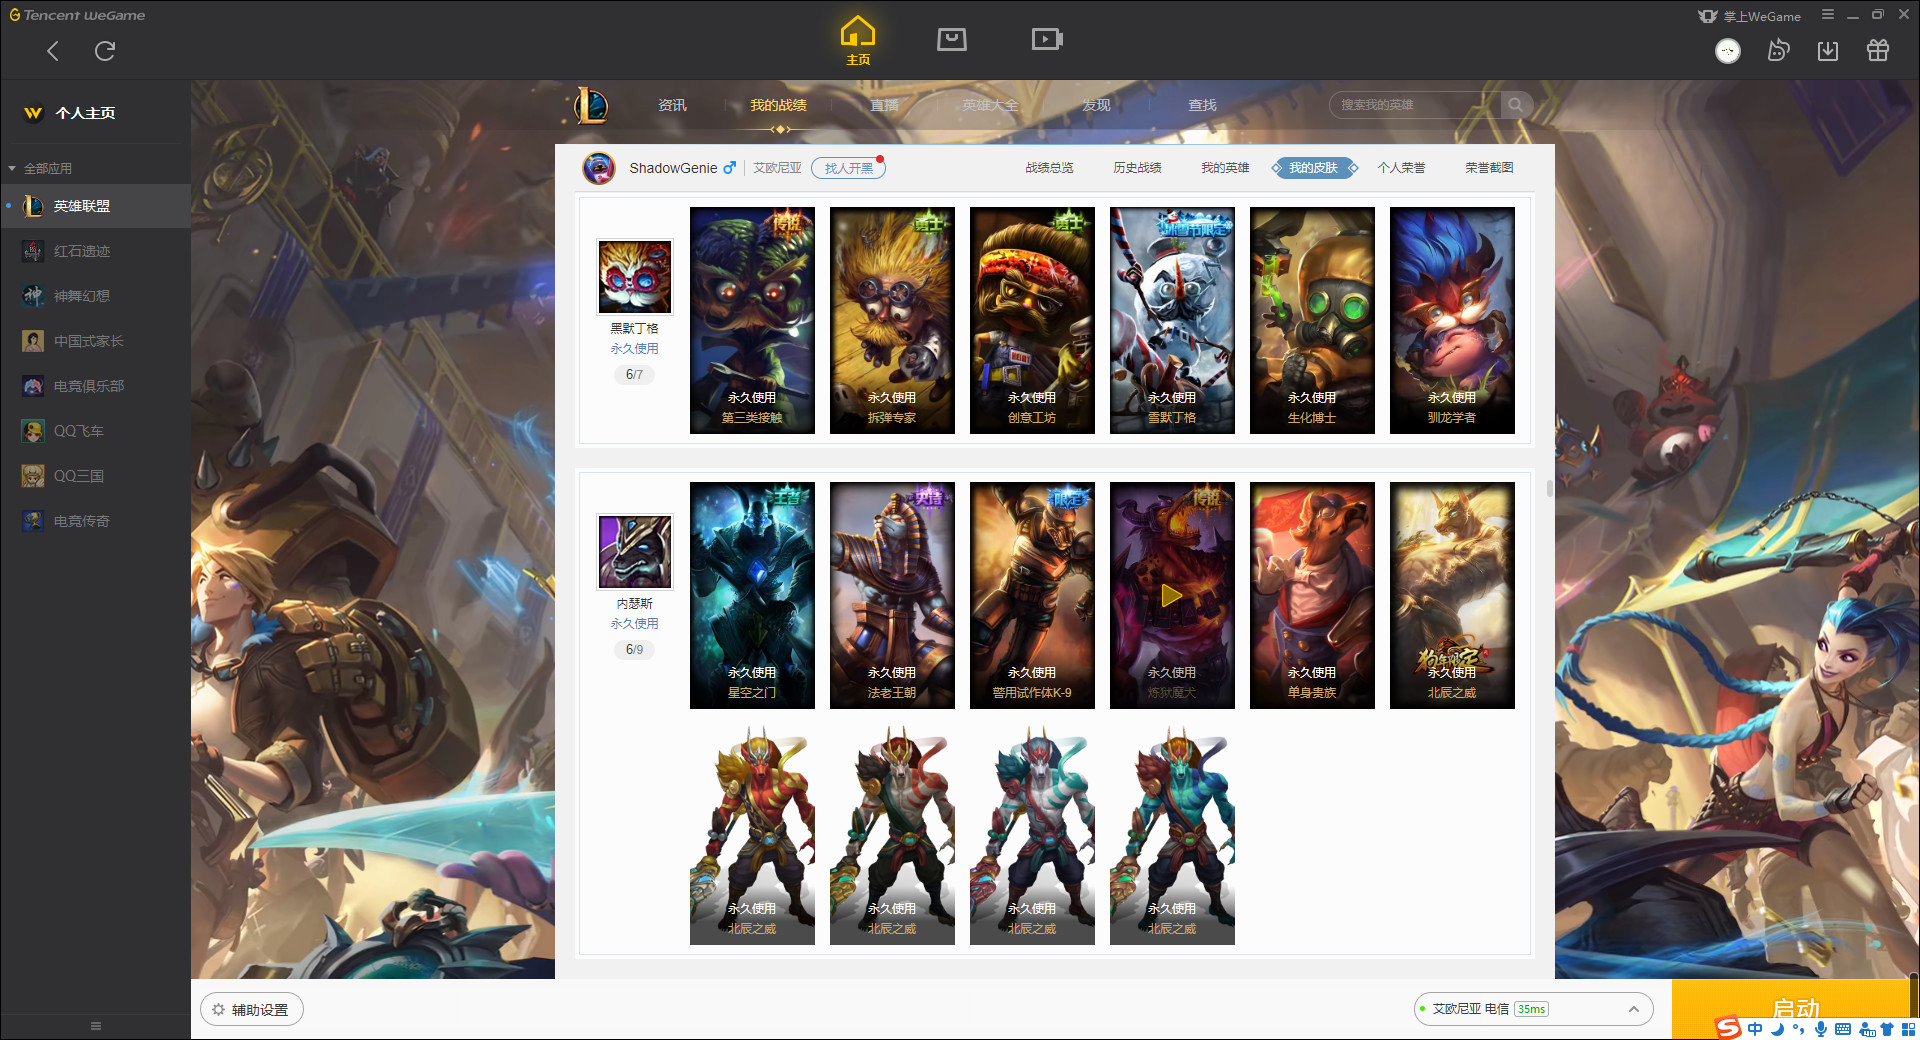Open the input method soft keyboard icon

1843,1029
